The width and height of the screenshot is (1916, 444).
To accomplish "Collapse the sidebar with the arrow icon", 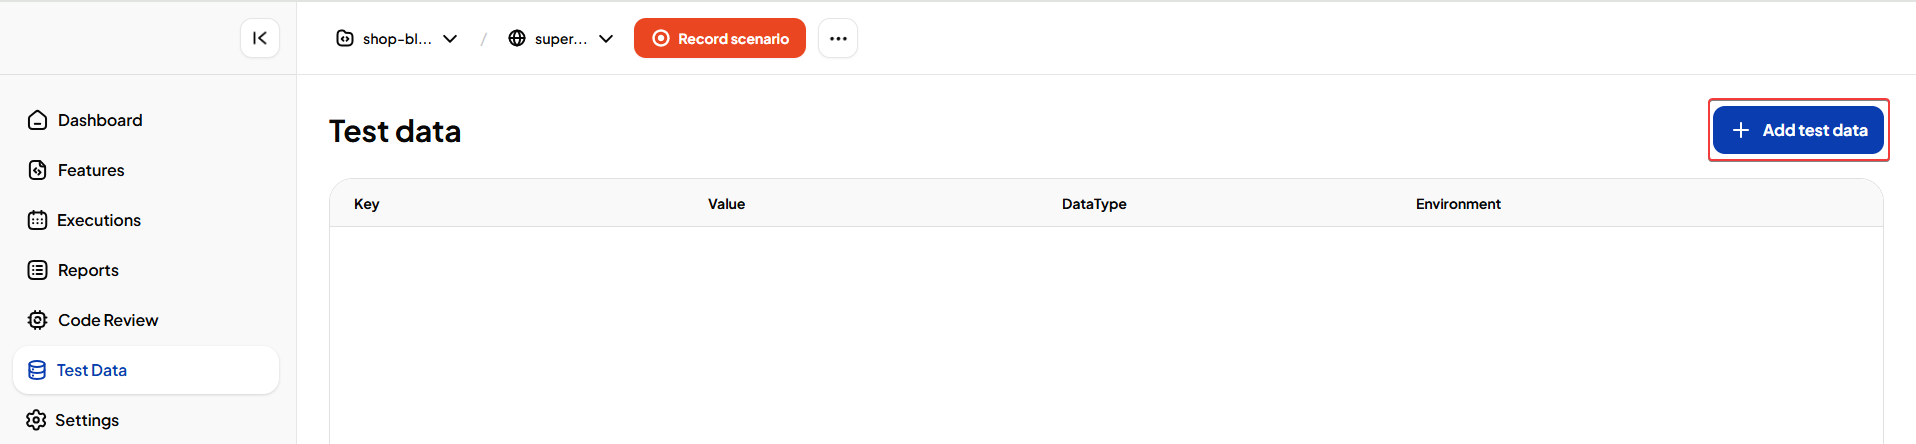I will tap(260, 38).
